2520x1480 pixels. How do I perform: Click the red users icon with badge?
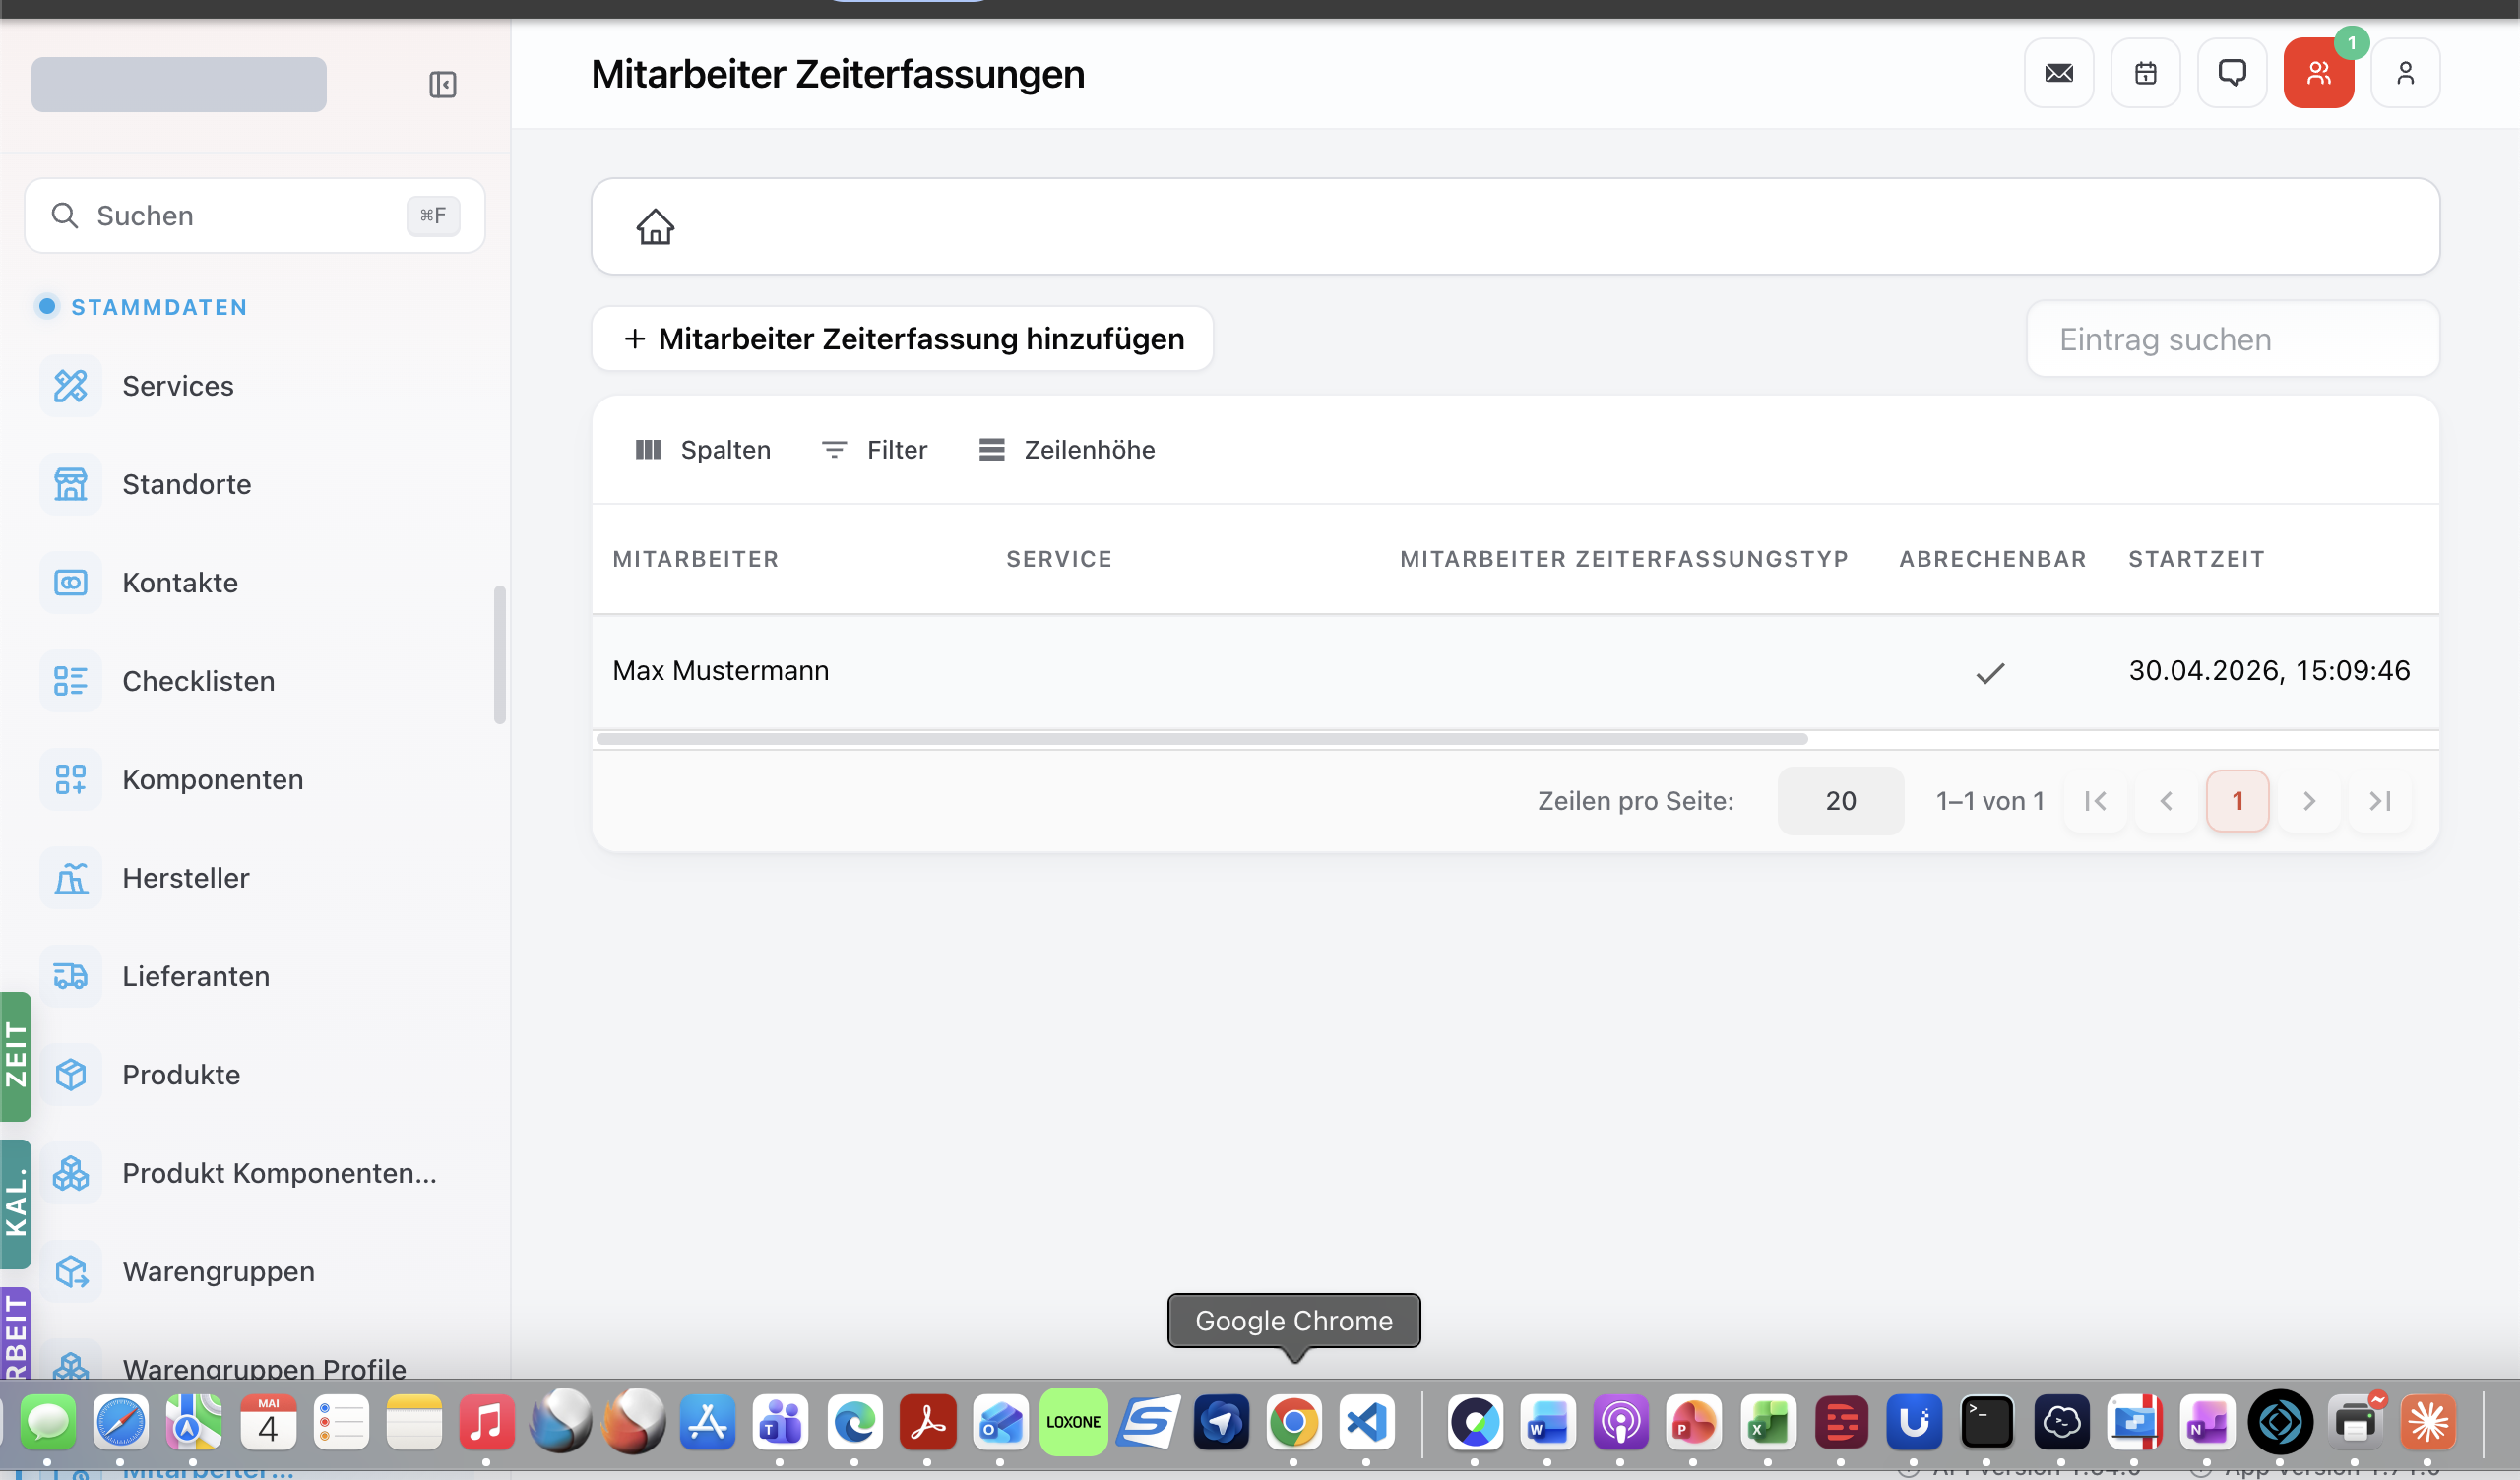click(2318, 73)
